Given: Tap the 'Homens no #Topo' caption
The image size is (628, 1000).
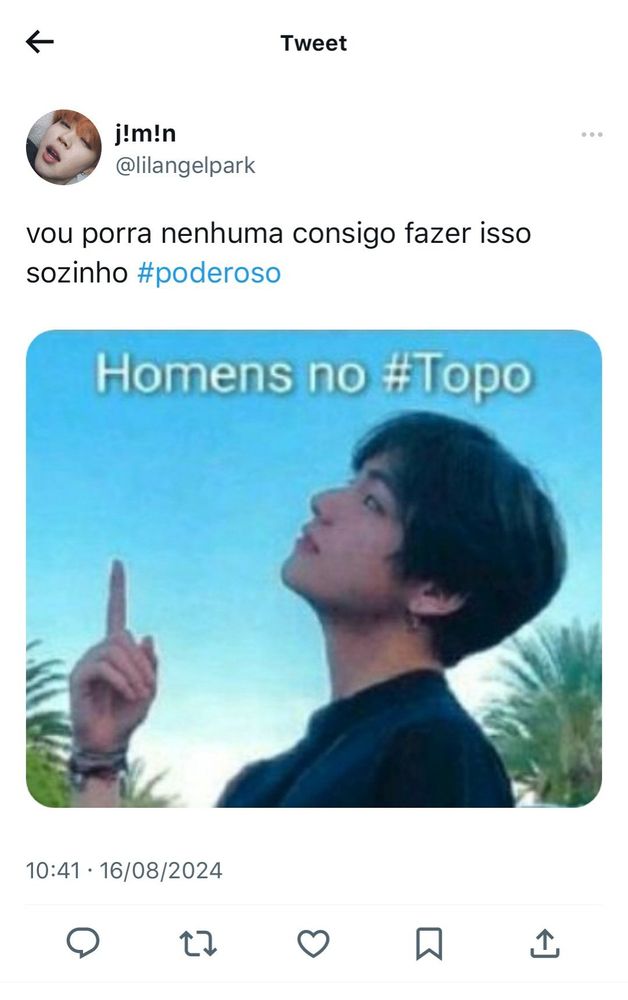Looking at the screenshot, I should click(x=314, y=374).
